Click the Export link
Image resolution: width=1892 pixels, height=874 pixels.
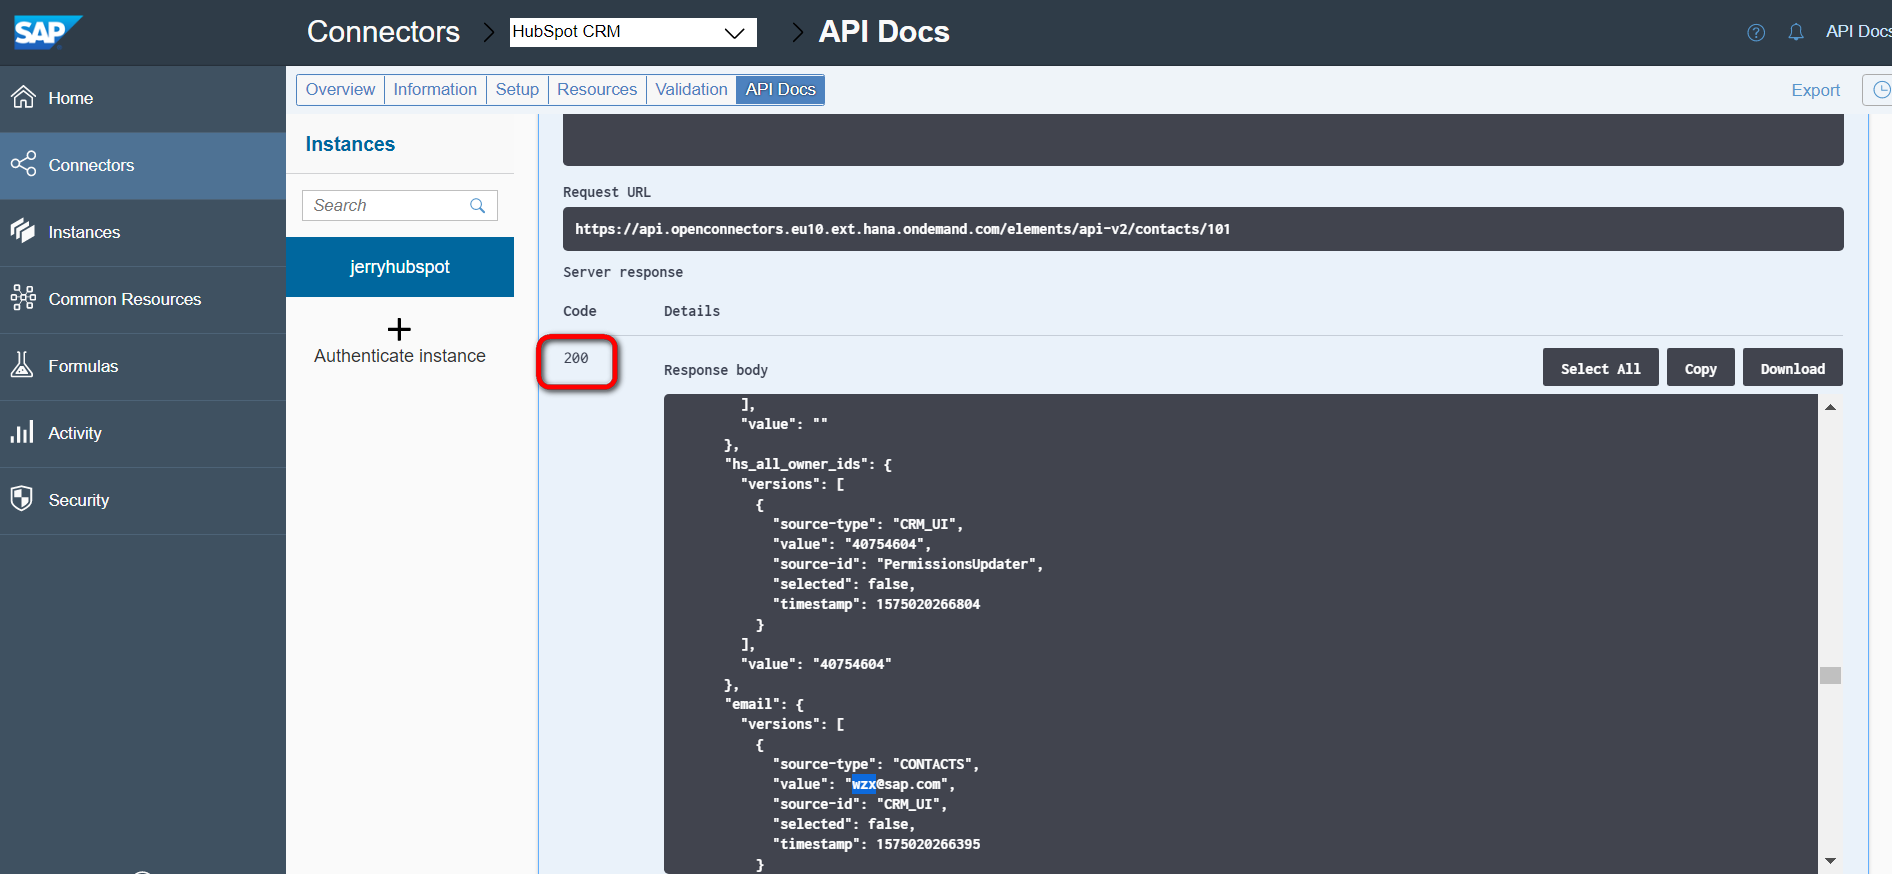tap(1815, 90)
